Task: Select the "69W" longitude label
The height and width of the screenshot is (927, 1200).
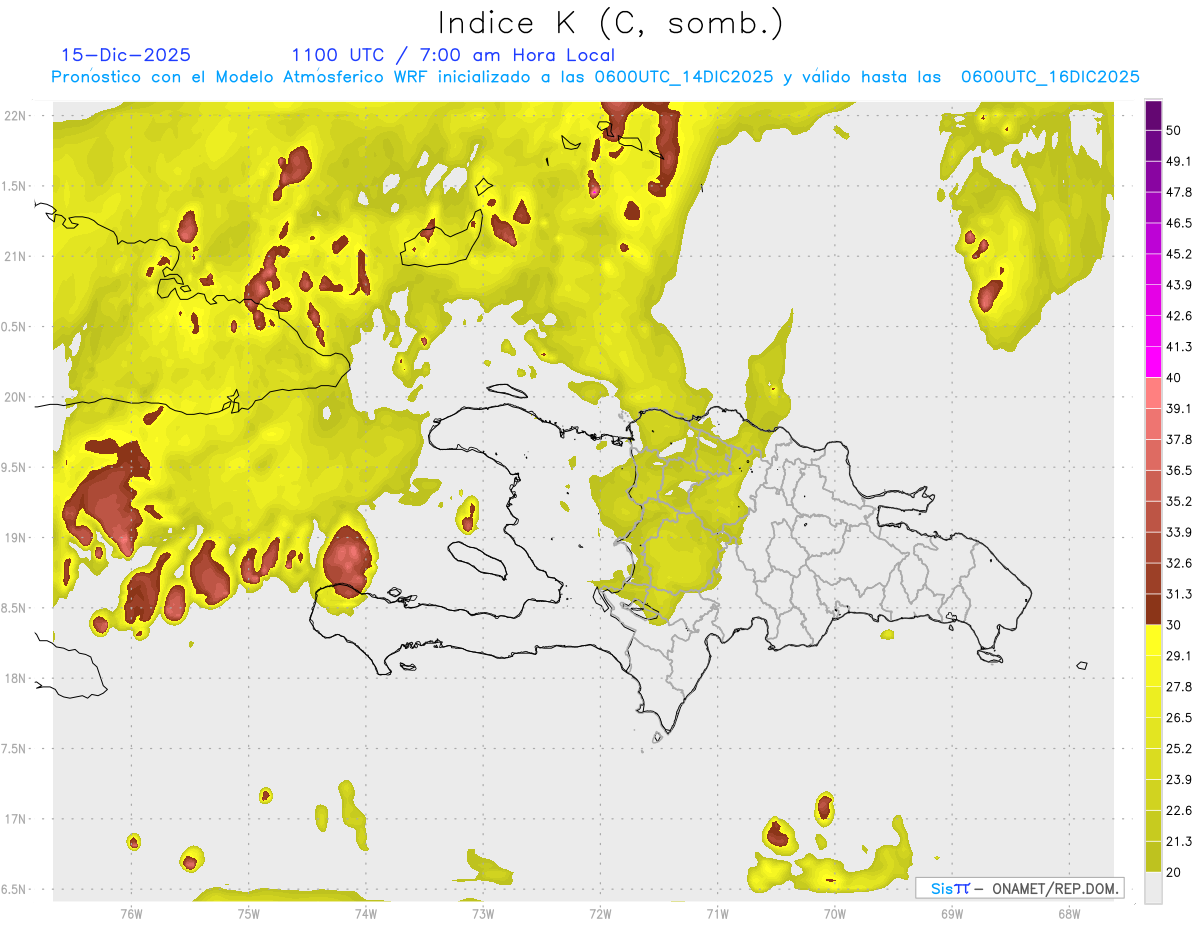Action: point(952,914)
